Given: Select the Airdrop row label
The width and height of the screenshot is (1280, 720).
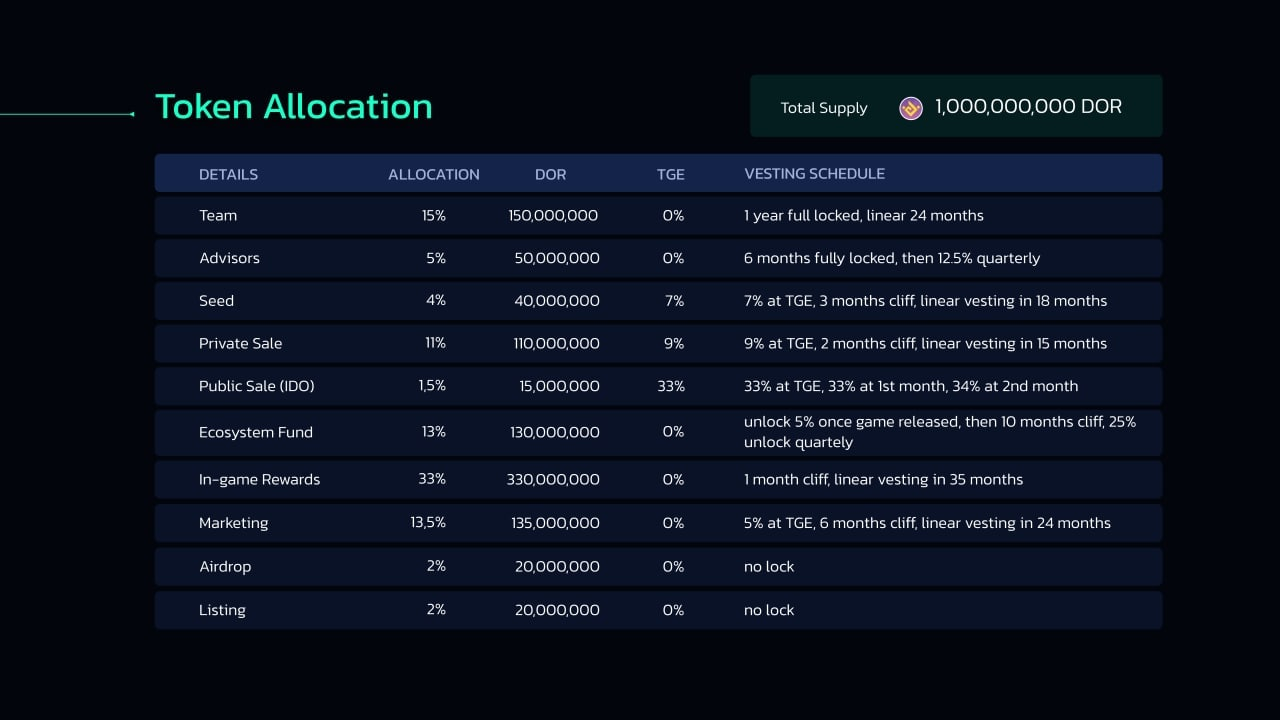Looking at the screenshot, I should coord(225,567).
